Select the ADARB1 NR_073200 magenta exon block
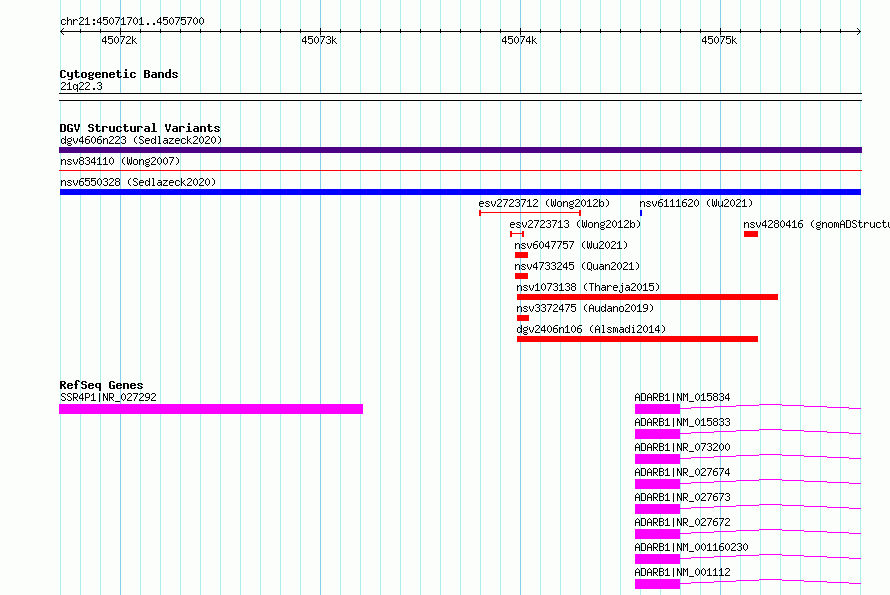This screenshot has width=890, height=595. coord(657,459)
